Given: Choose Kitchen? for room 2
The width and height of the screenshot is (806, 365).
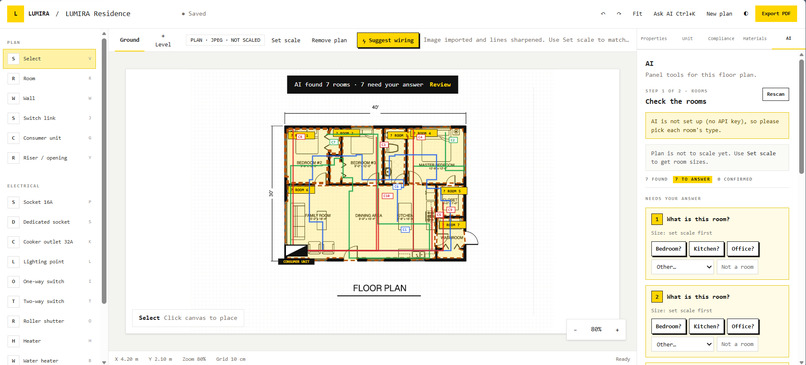Looking at the screenshot, I should click(706, 326).
